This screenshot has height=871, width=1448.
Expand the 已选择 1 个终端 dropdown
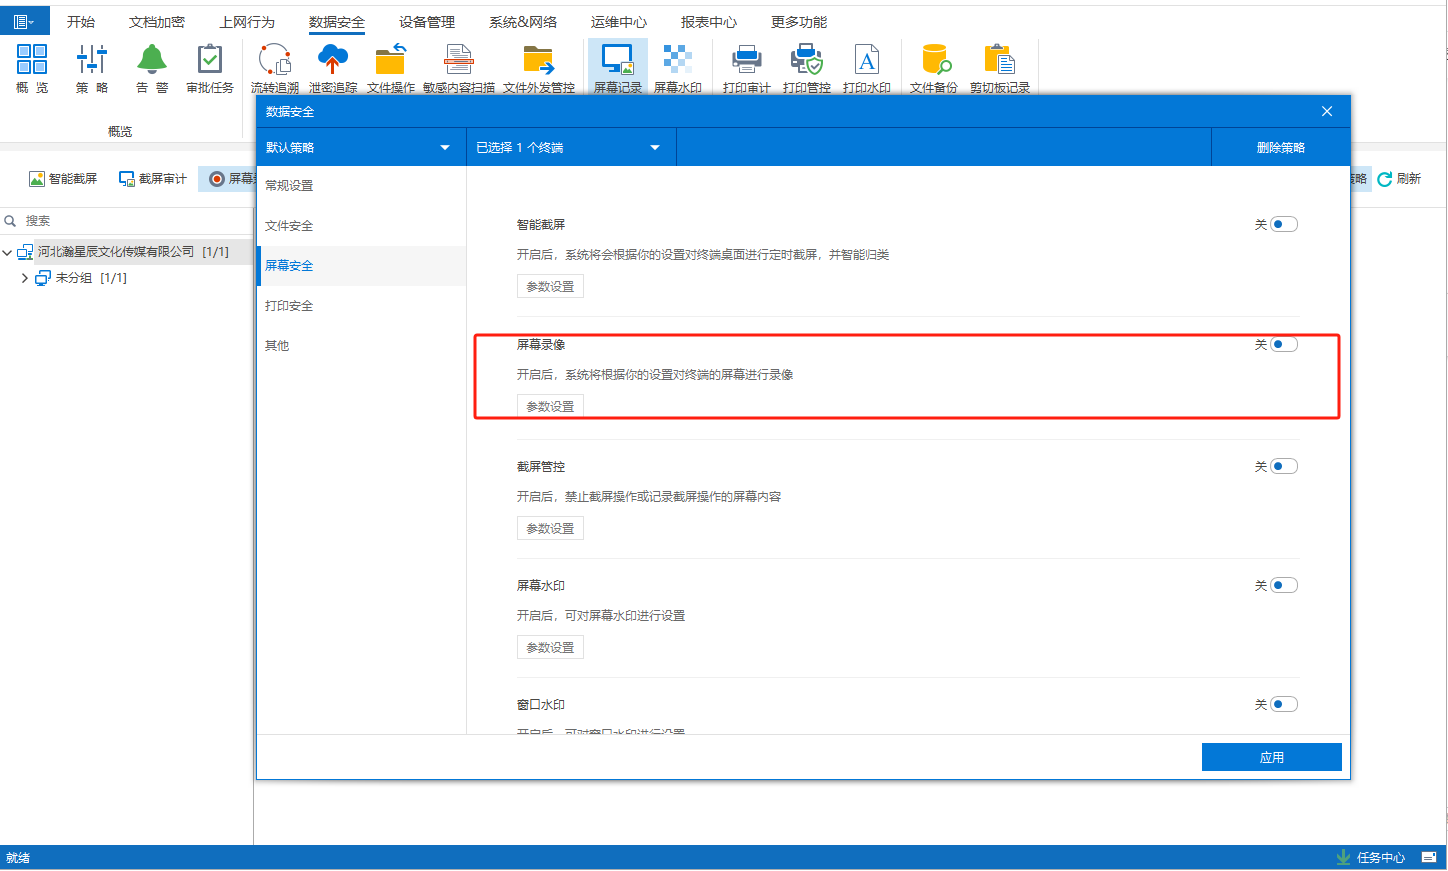570,148
